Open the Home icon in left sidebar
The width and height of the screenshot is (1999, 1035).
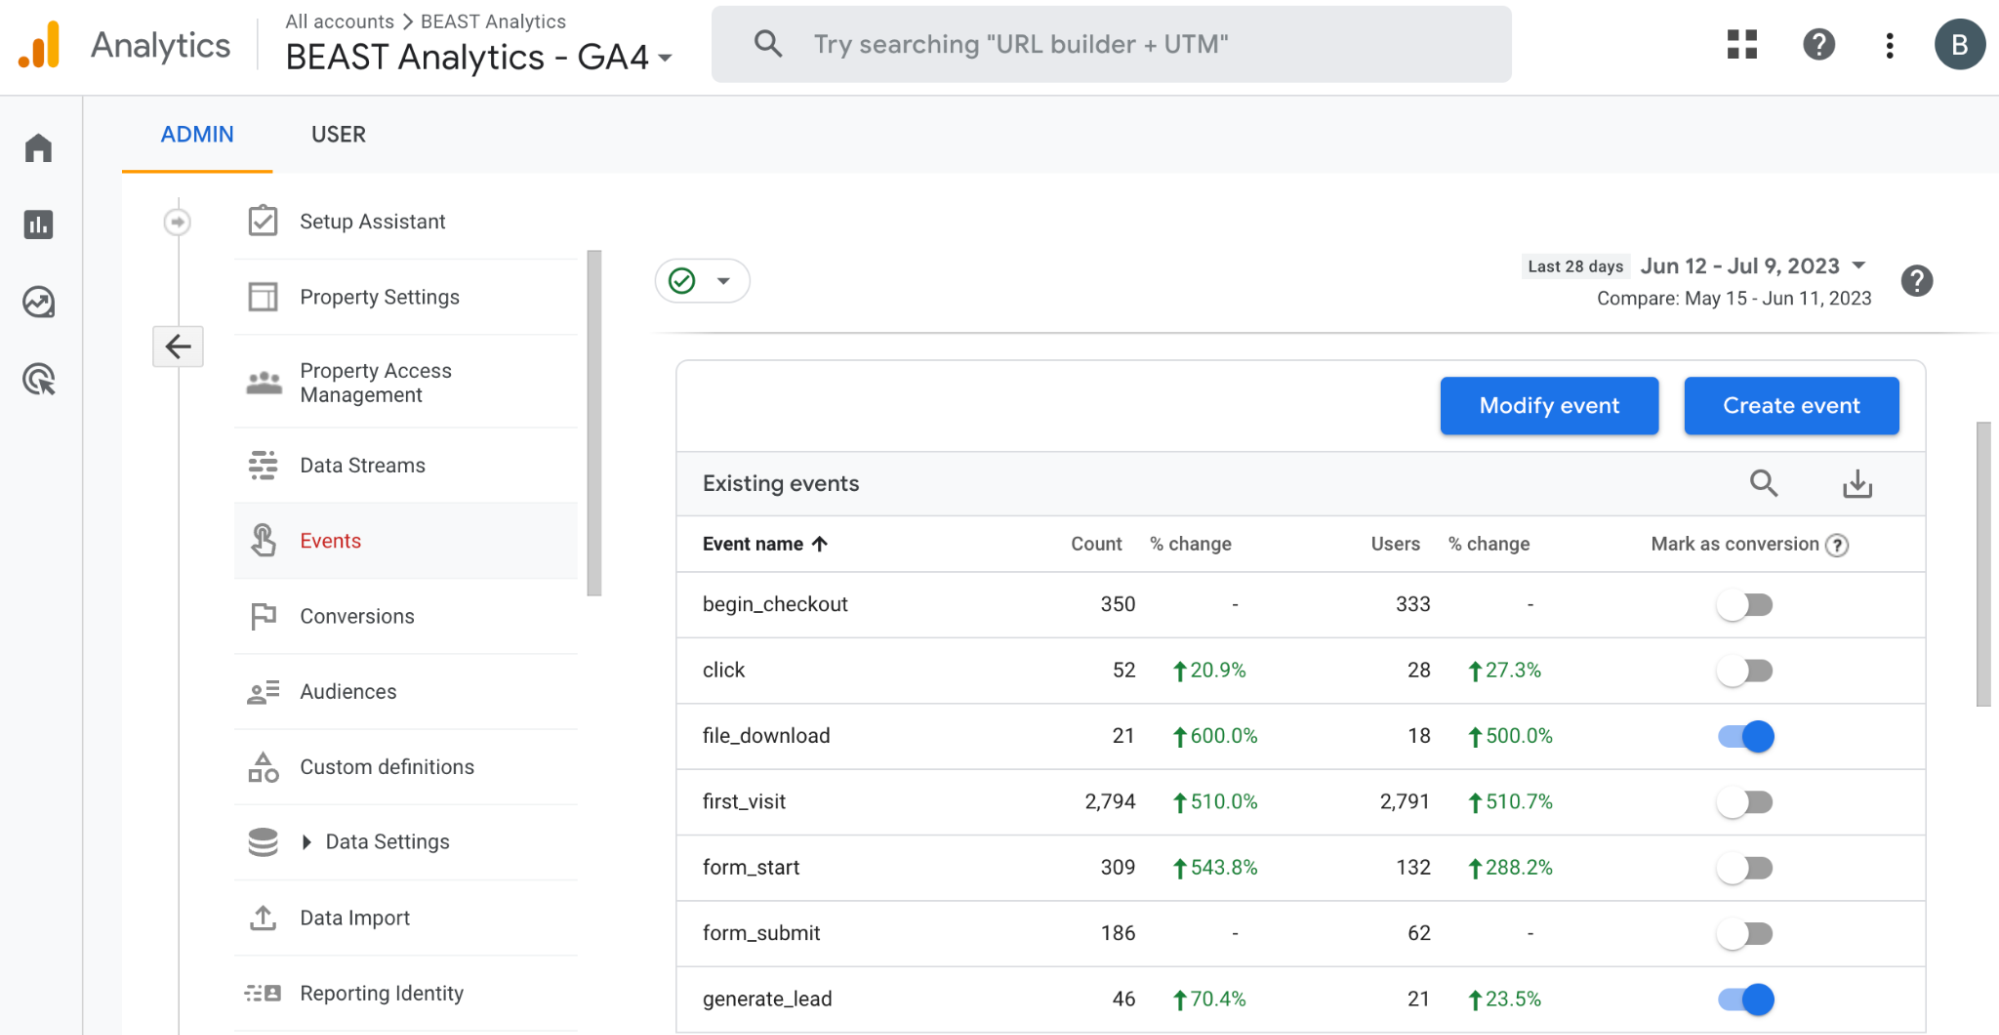39,148
